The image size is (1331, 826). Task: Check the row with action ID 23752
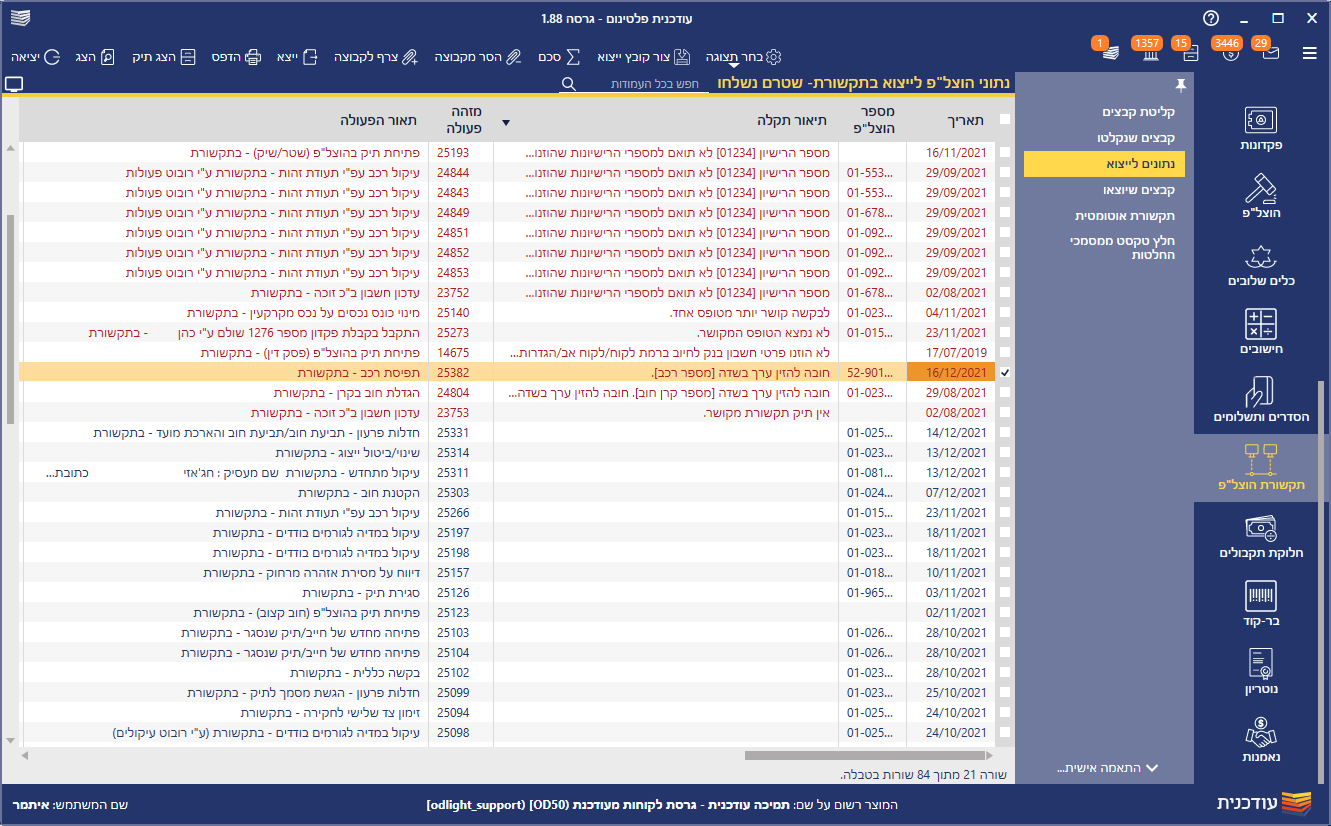click(x=1005, y=293)
